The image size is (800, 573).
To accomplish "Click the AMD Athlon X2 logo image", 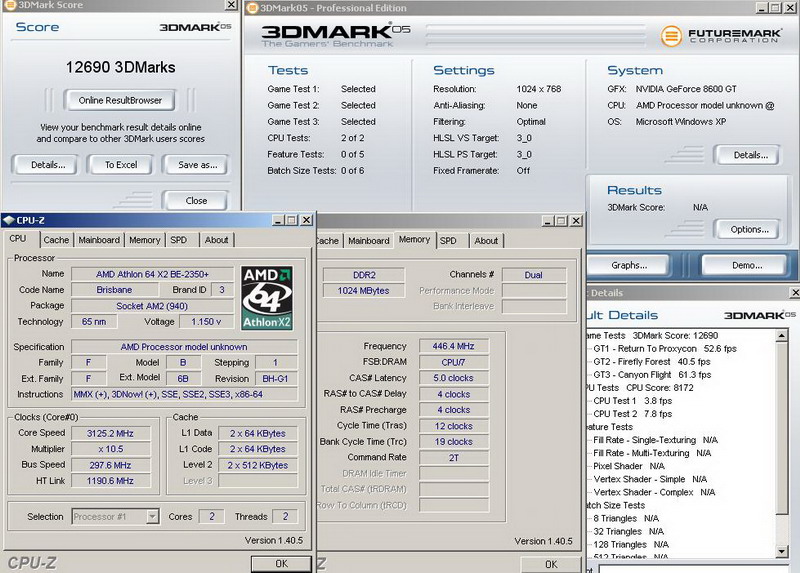I will (x=267, y=298).
